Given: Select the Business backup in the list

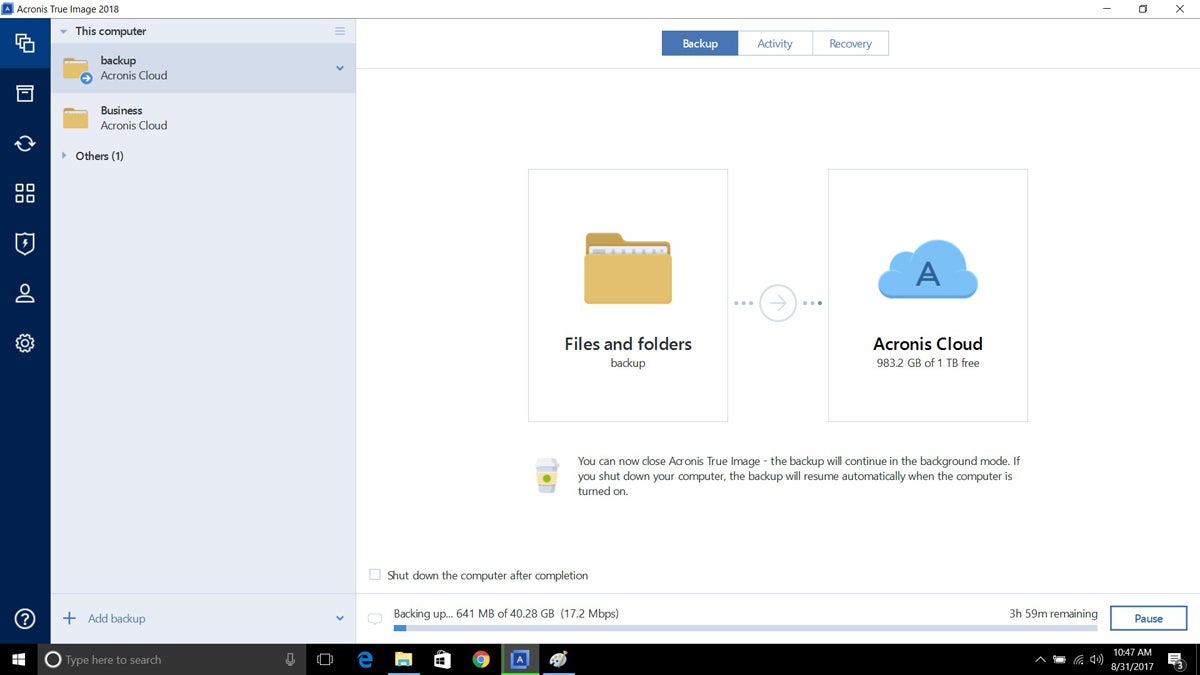Looking at the screenshot, I should click(x=203, y=118).
